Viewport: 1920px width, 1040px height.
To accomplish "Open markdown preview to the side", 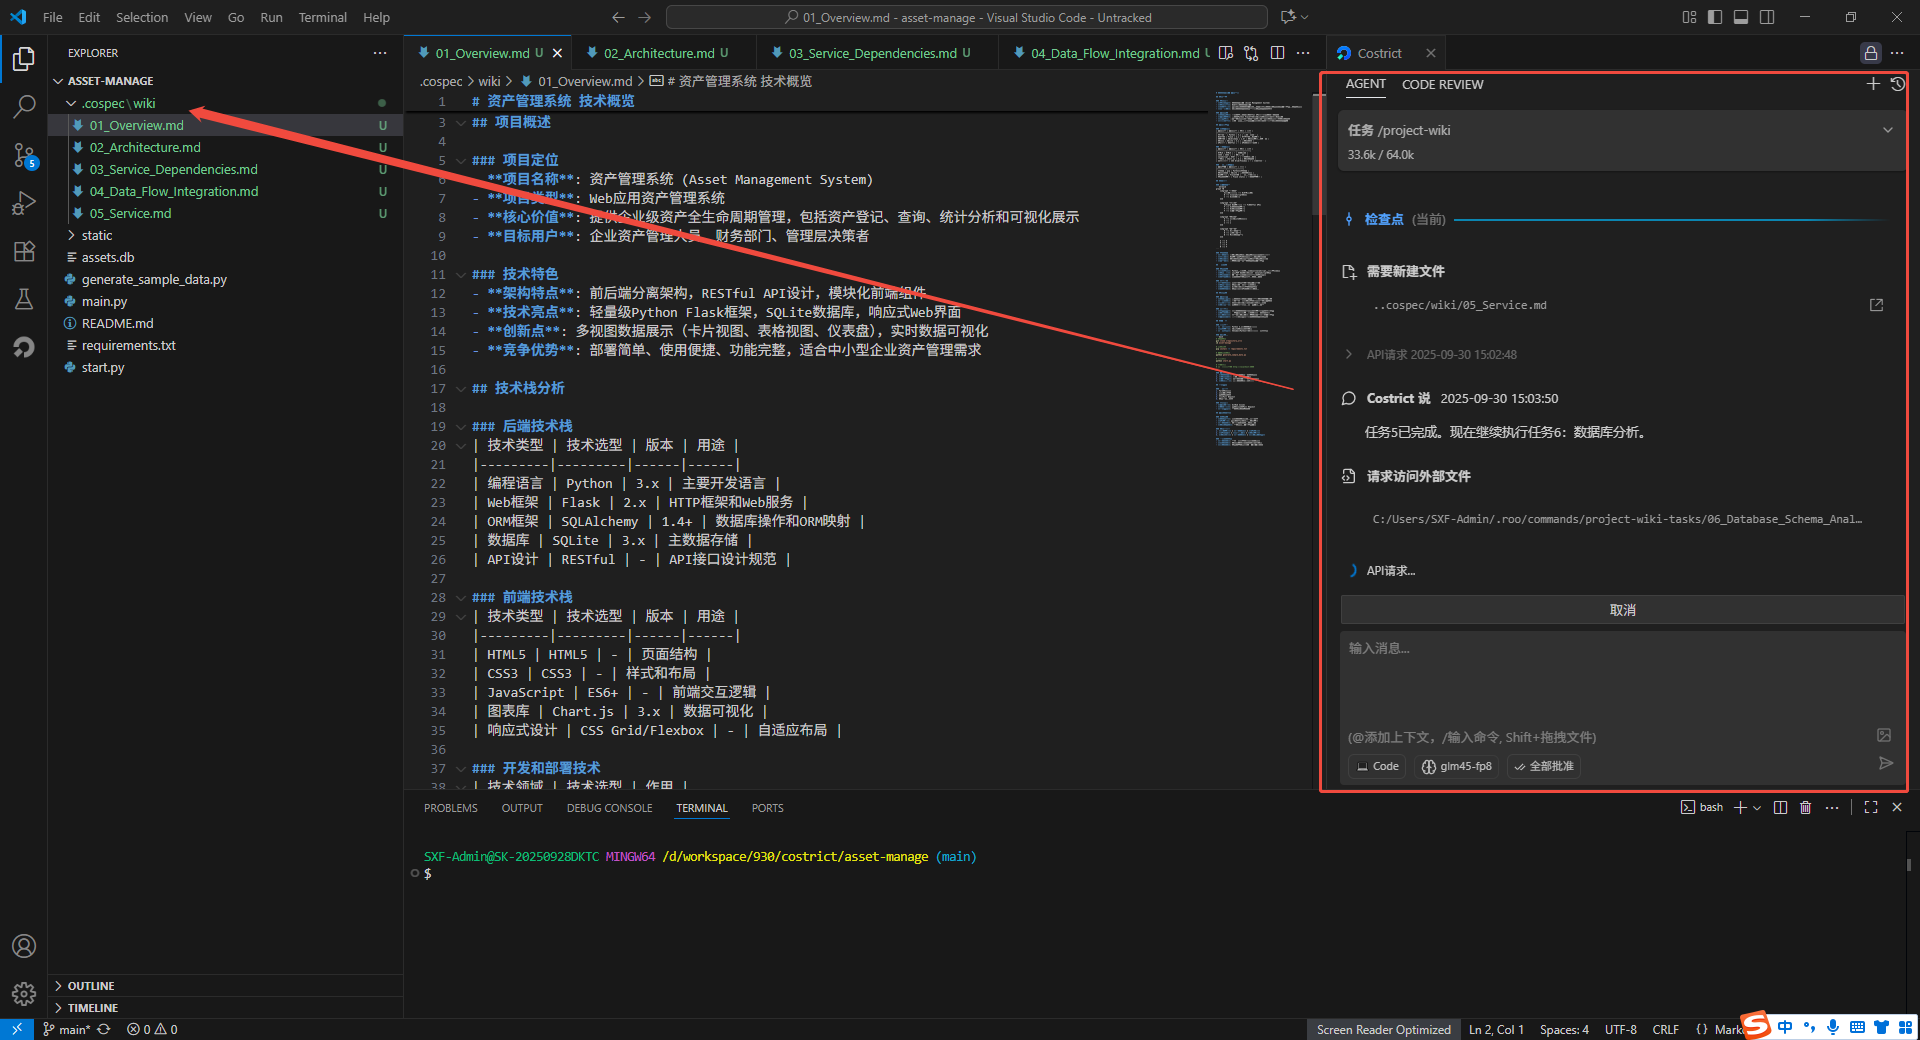I will click(x=1226, y=53).
